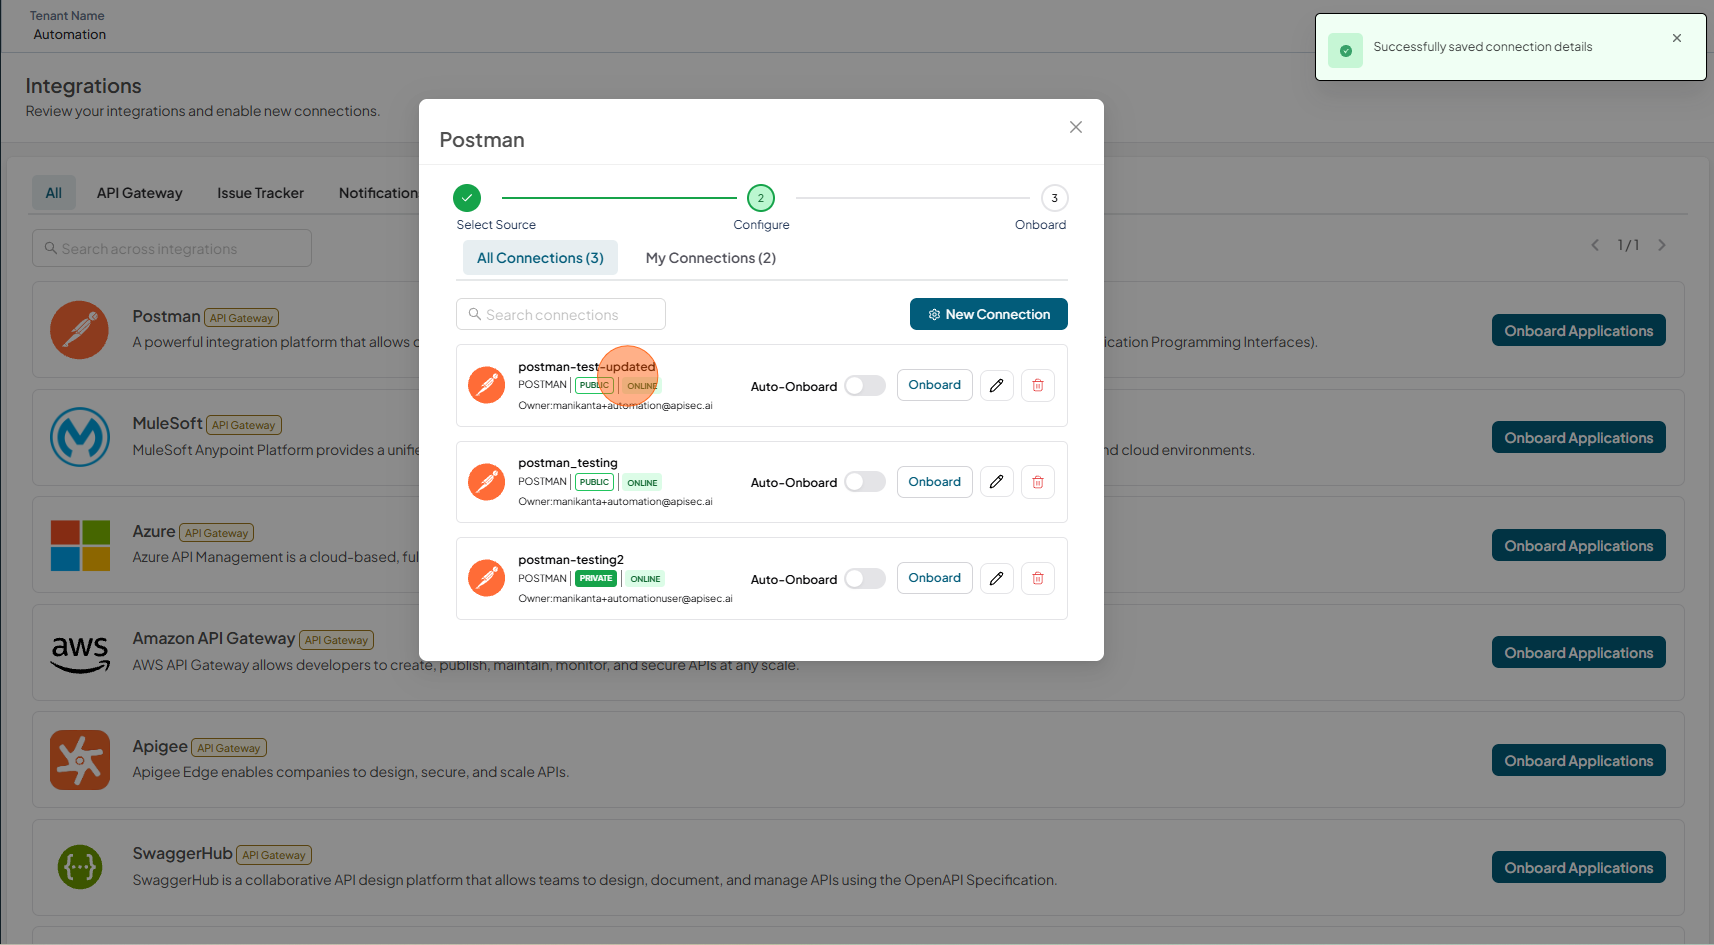Go to the next integrations page arrow

click(x=1662, y=245)
